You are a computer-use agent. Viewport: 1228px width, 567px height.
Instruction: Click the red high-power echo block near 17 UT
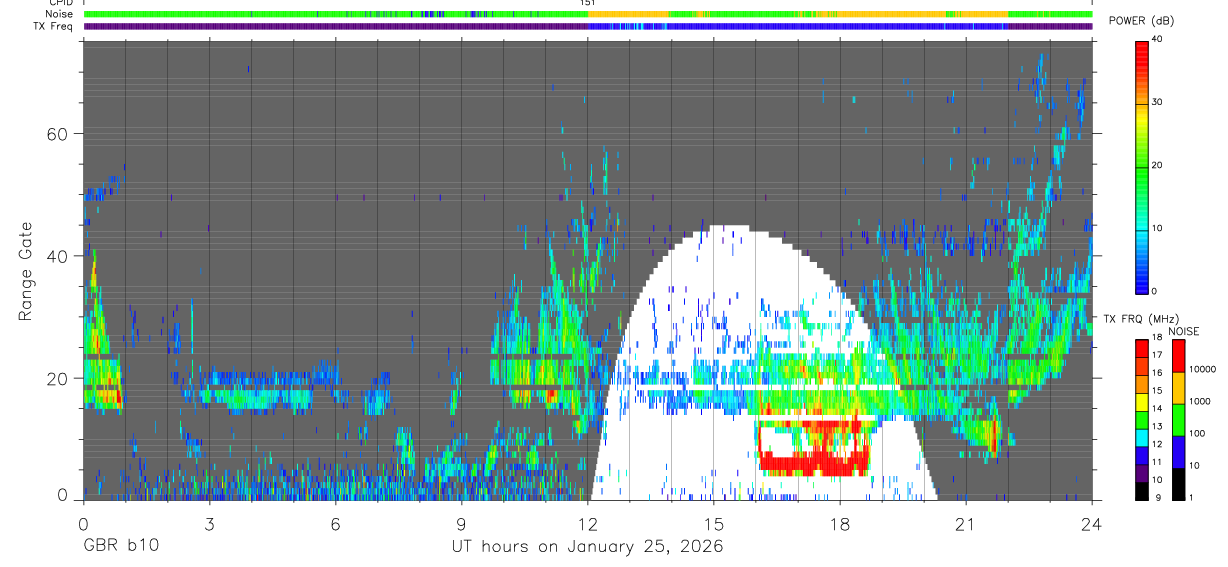coord(812,463)
